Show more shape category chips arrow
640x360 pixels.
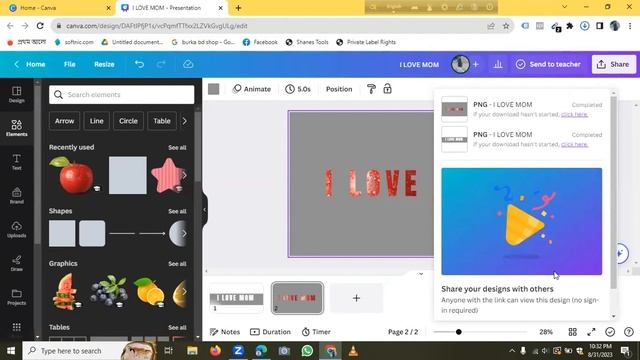click(x=184, y=121)
